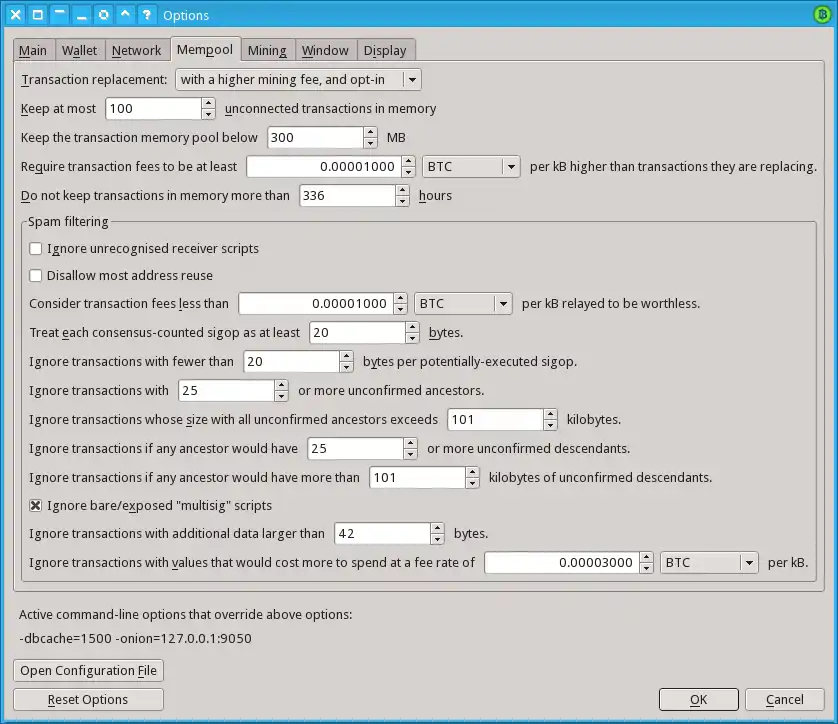Image resolution: width=838 pixels, height=724 pixels.
Task: Click the green Bitcoin icon in titlebar
Action: coord(822,14)
